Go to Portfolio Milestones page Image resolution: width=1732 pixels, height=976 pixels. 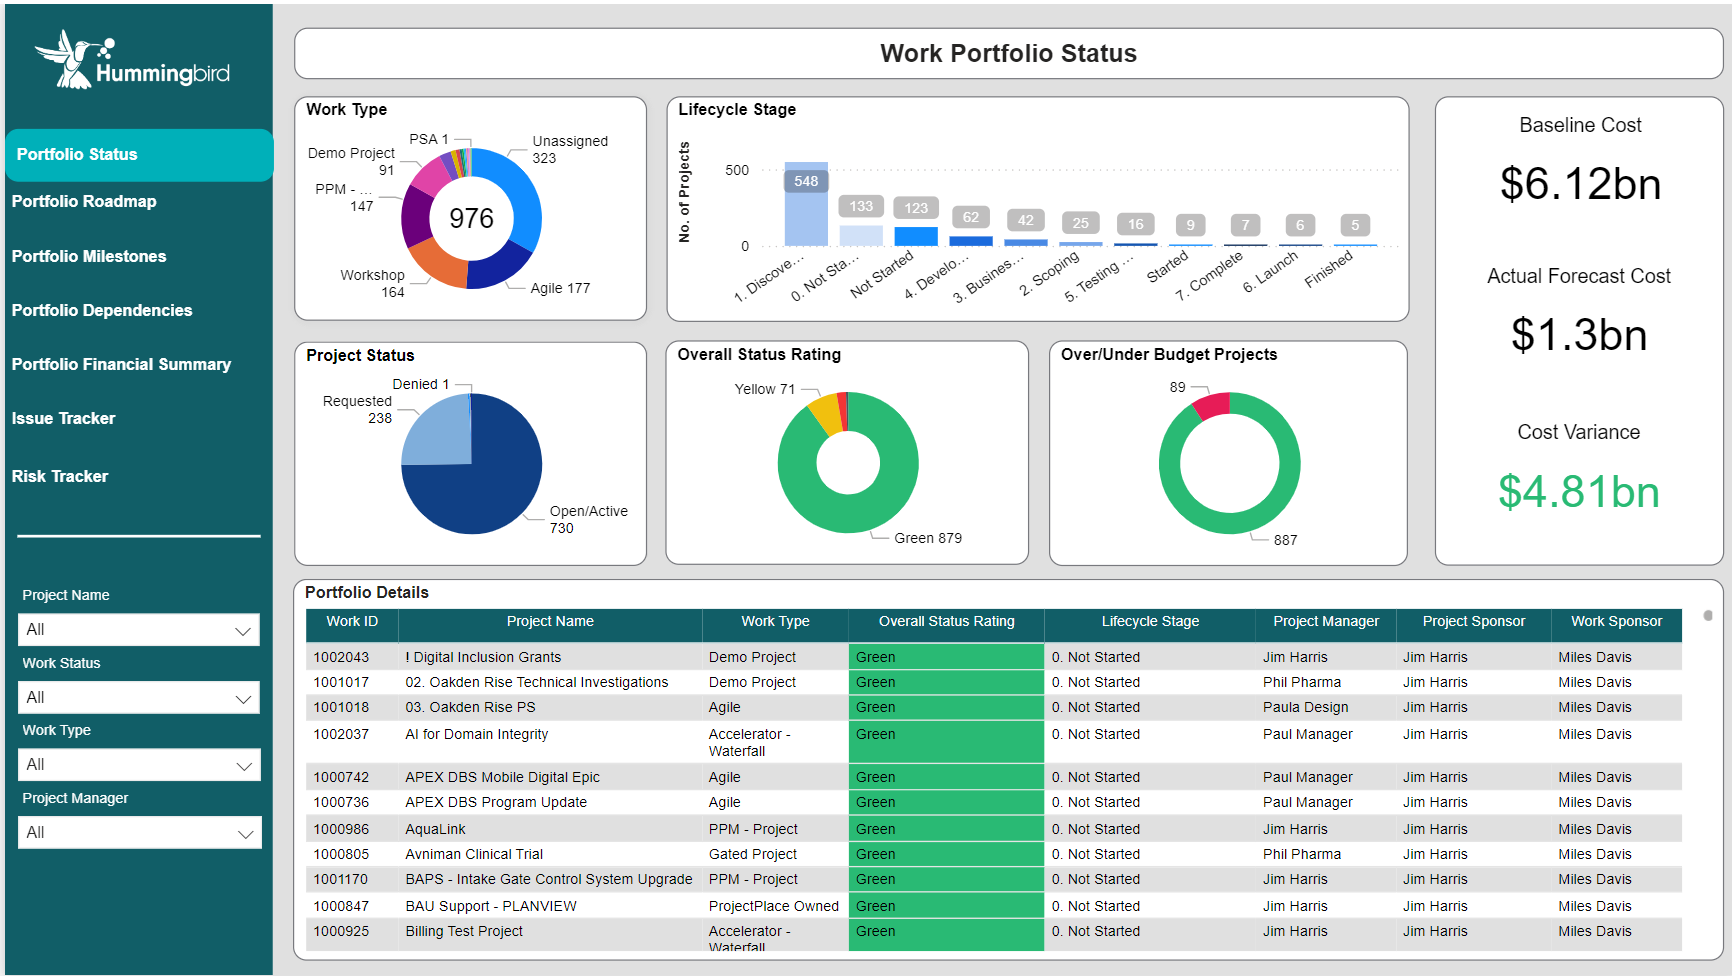click(x=89, y=256)
